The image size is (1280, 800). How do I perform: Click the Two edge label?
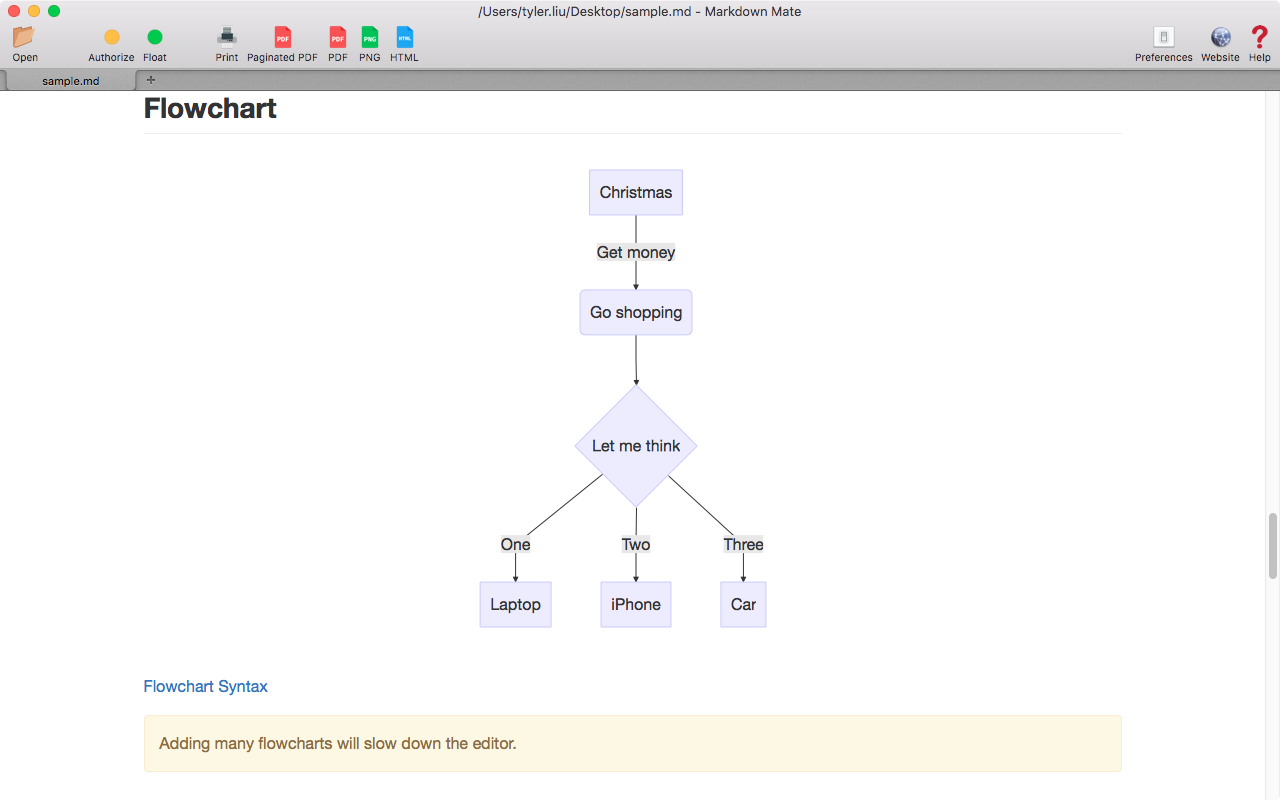(636, 544)
